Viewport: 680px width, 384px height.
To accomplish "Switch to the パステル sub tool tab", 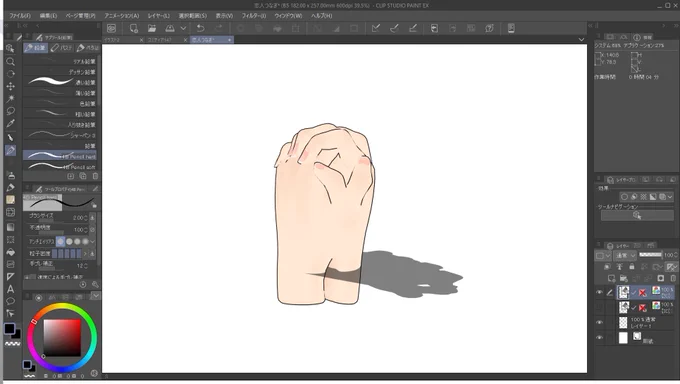I will (61, 48).
